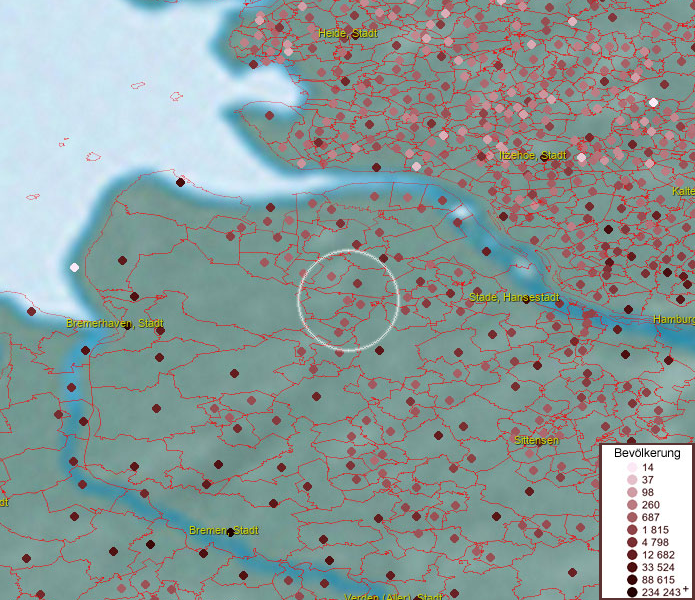Select the dark marker next to Heide, Stadt
This screenshot has width=695, height=600.
(x=355, y=35)
